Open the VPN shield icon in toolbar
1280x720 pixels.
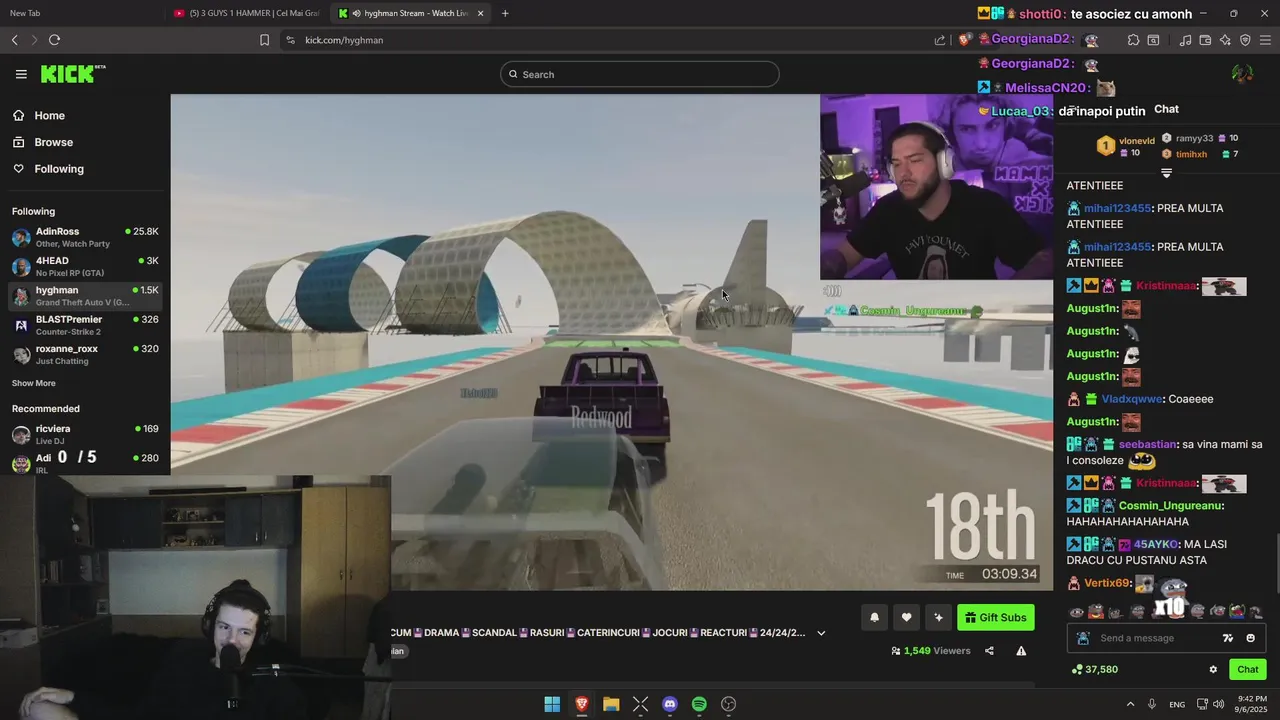pyautogui.click(x=1245, y=40)
